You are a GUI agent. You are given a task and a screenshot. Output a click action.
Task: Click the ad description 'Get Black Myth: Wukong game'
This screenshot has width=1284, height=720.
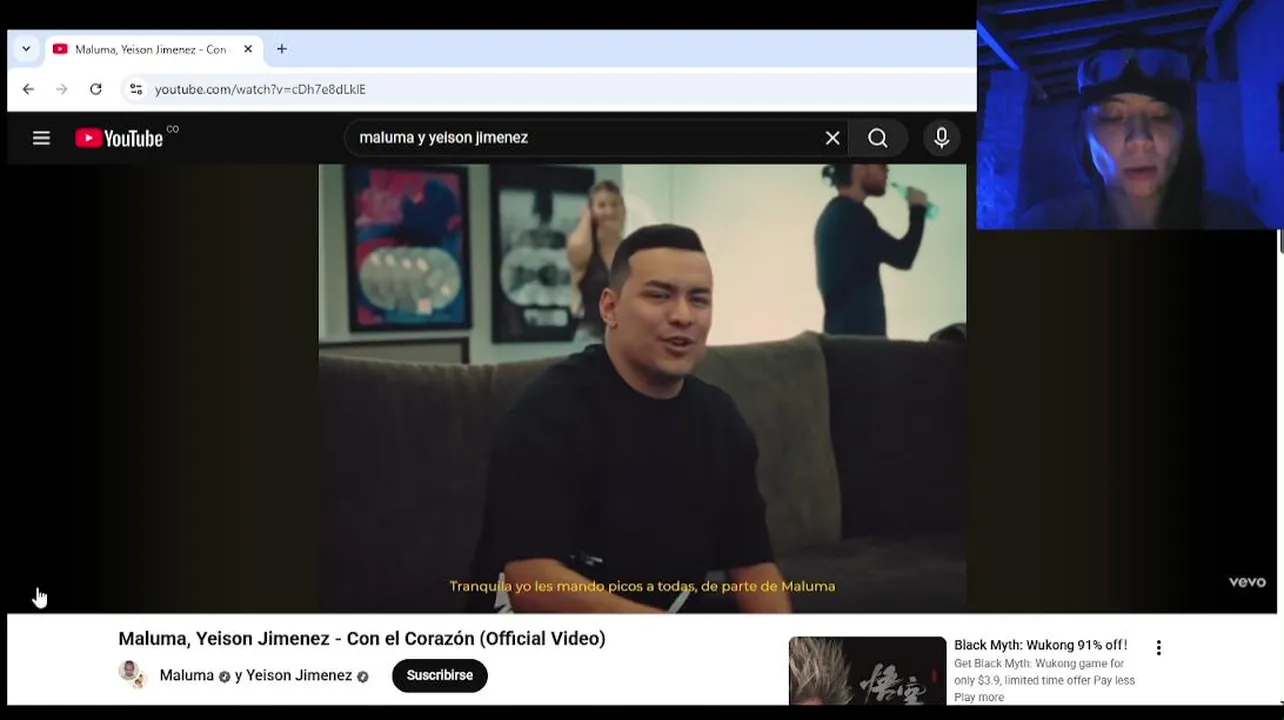pos(1044,680)
